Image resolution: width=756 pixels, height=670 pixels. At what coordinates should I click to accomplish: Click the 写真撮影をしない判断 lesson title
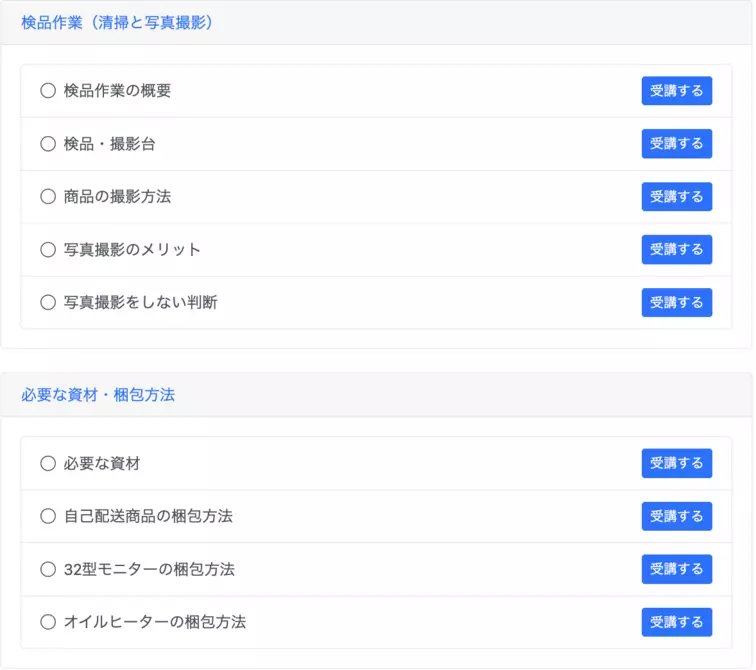pyautogui.click(x=140, y=303)
